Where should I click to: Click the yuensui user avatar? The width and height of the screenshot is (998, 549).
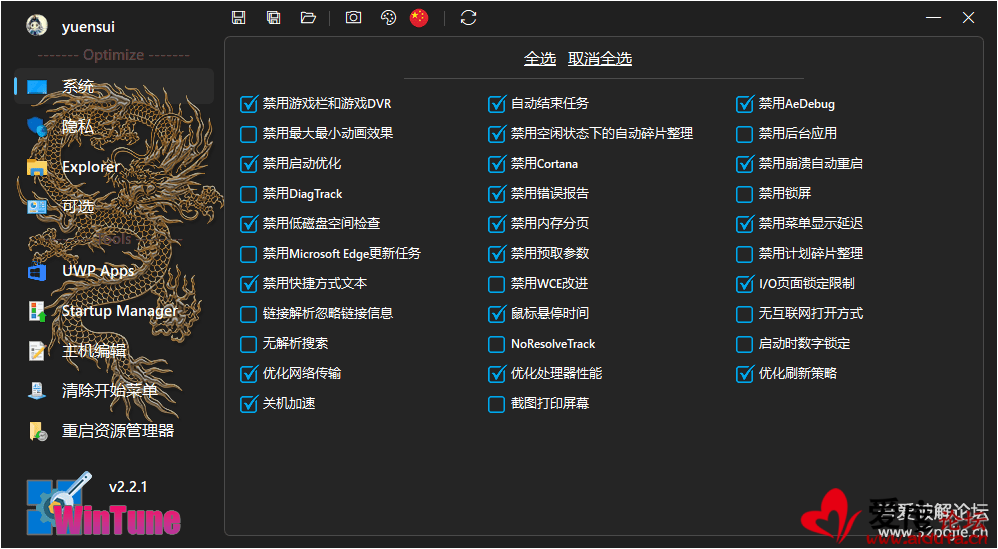click(x=36, y=25)
